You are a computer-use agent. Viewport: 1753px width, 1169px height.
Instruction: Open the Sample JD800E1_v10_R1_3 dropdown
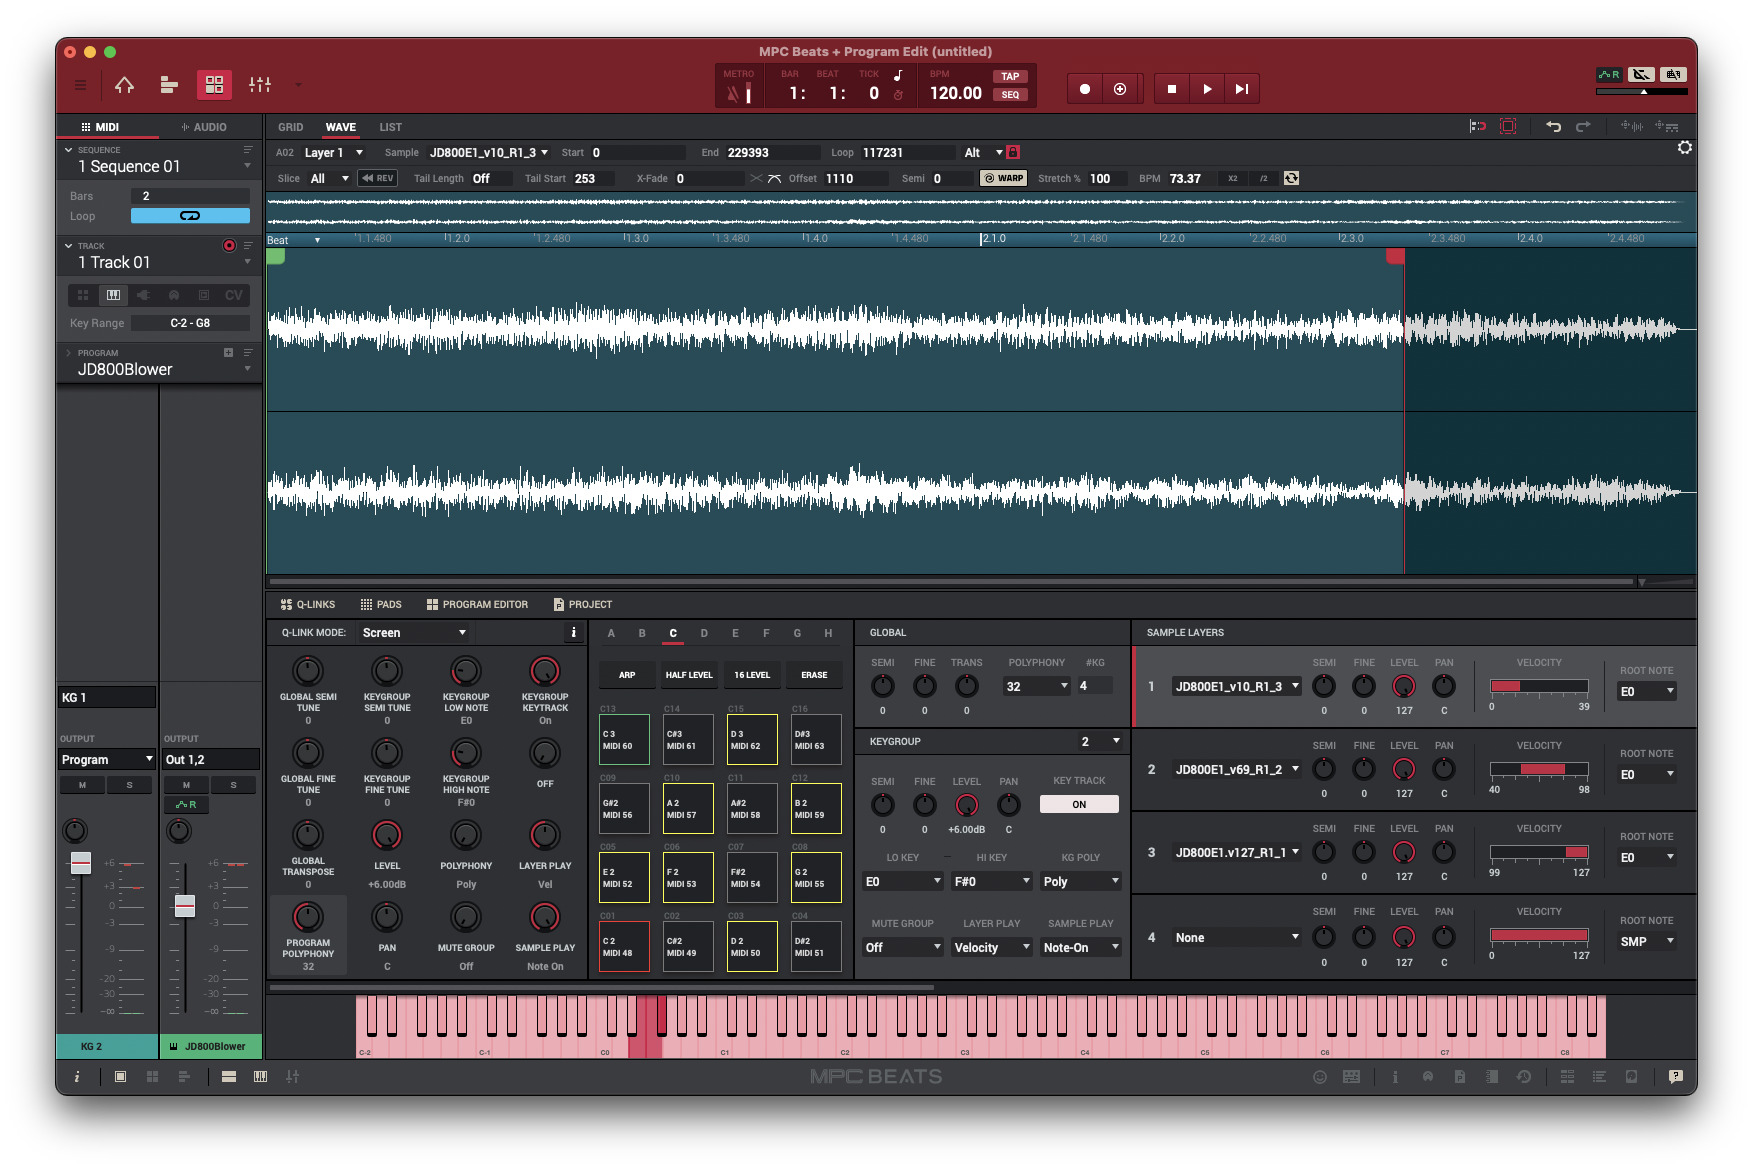489,152
